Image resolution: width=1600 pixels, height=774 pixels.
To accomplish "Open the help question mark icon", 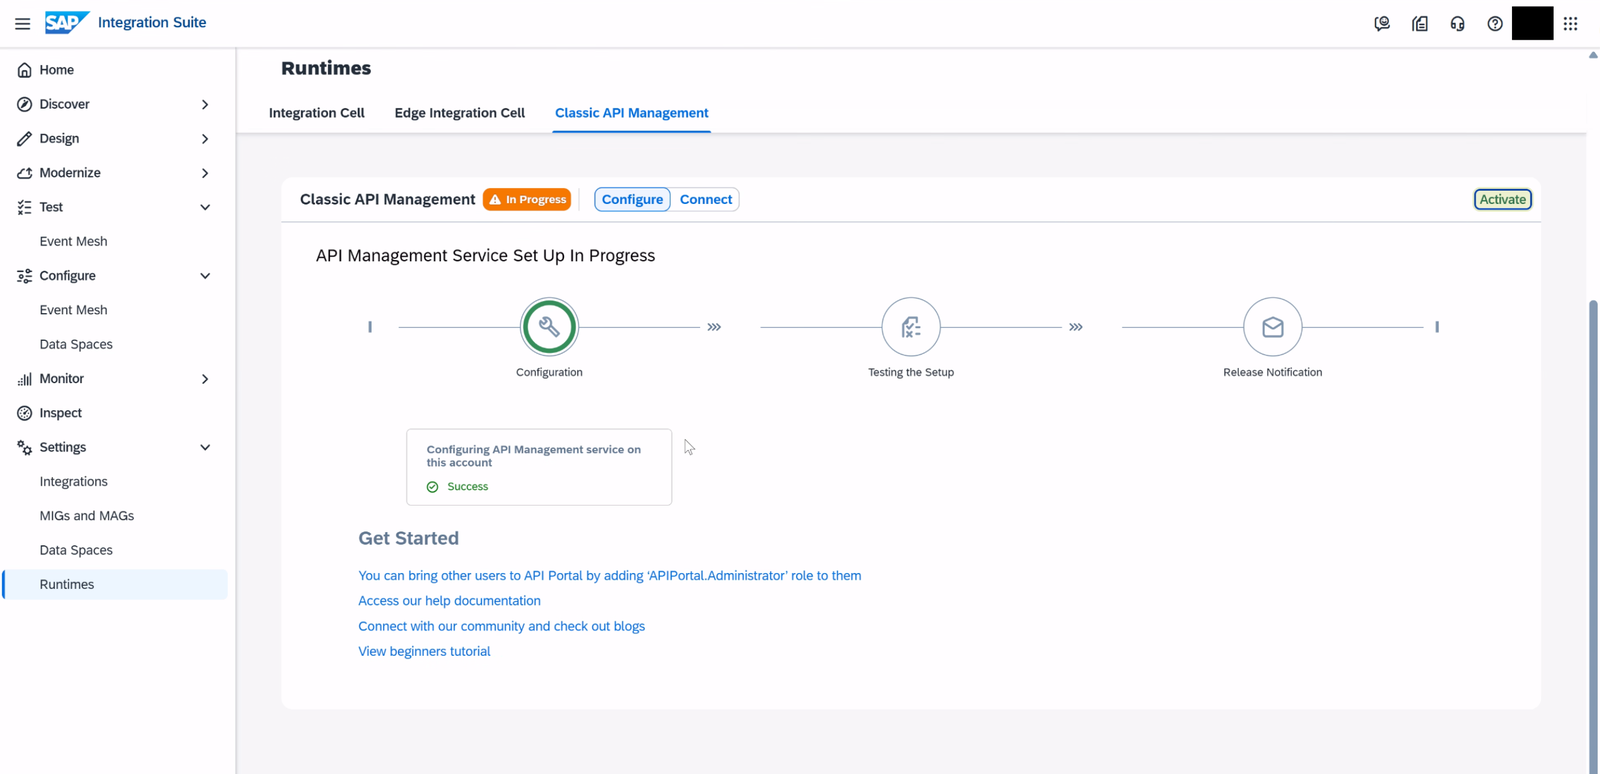I will click(x=1495, y=24).
